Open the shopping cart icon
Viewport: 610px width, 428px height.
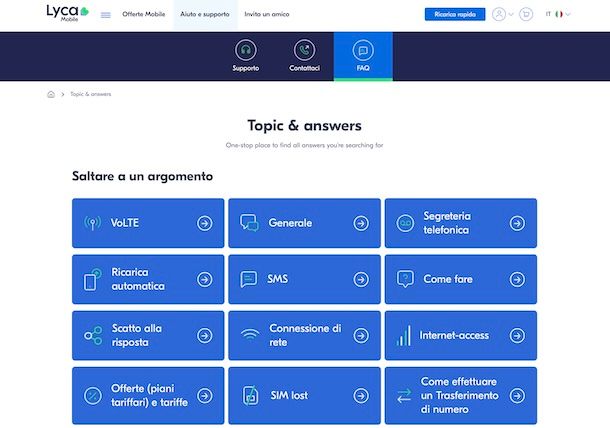tap(526, 14)
